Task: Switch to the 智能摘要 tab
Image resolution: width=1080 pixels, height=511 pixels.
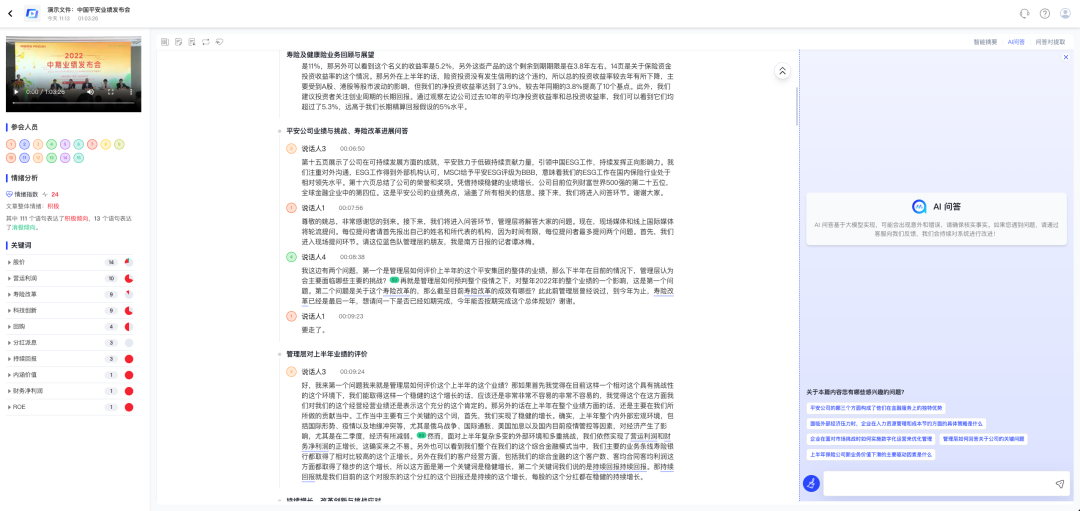Action: click(984, 42)
